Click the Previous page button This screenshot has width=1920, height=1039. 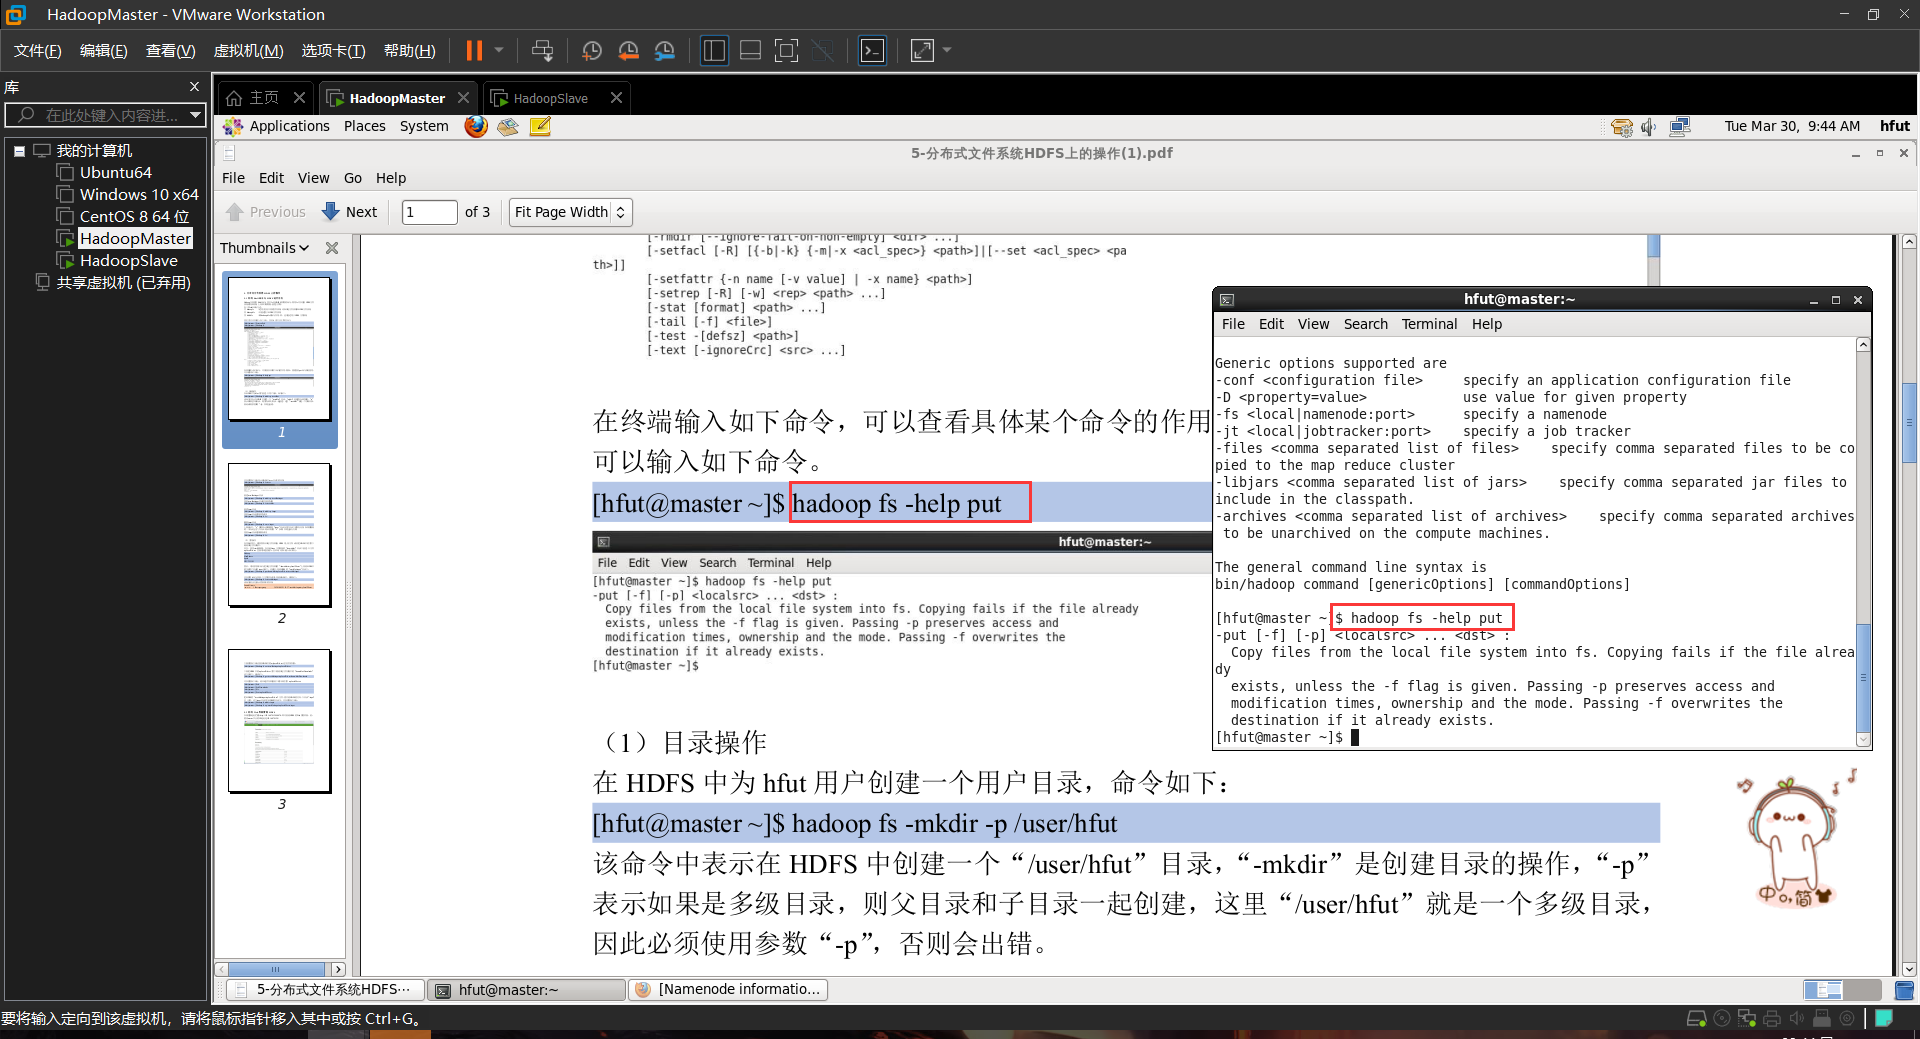coord(266,212)
